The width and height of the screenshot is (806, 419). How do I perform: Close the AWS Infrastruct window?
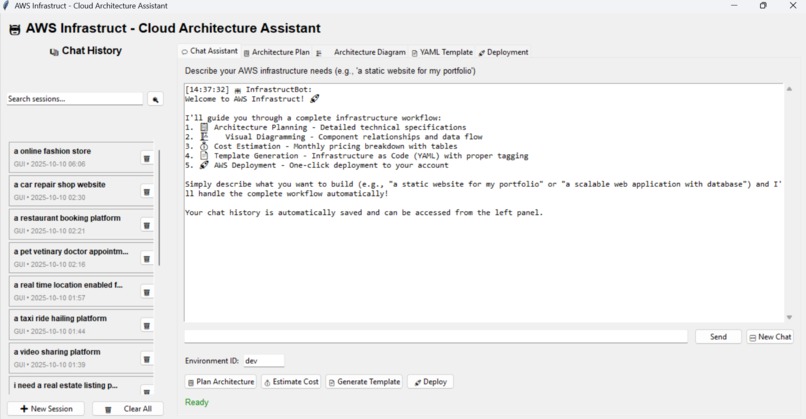(793, 6)
